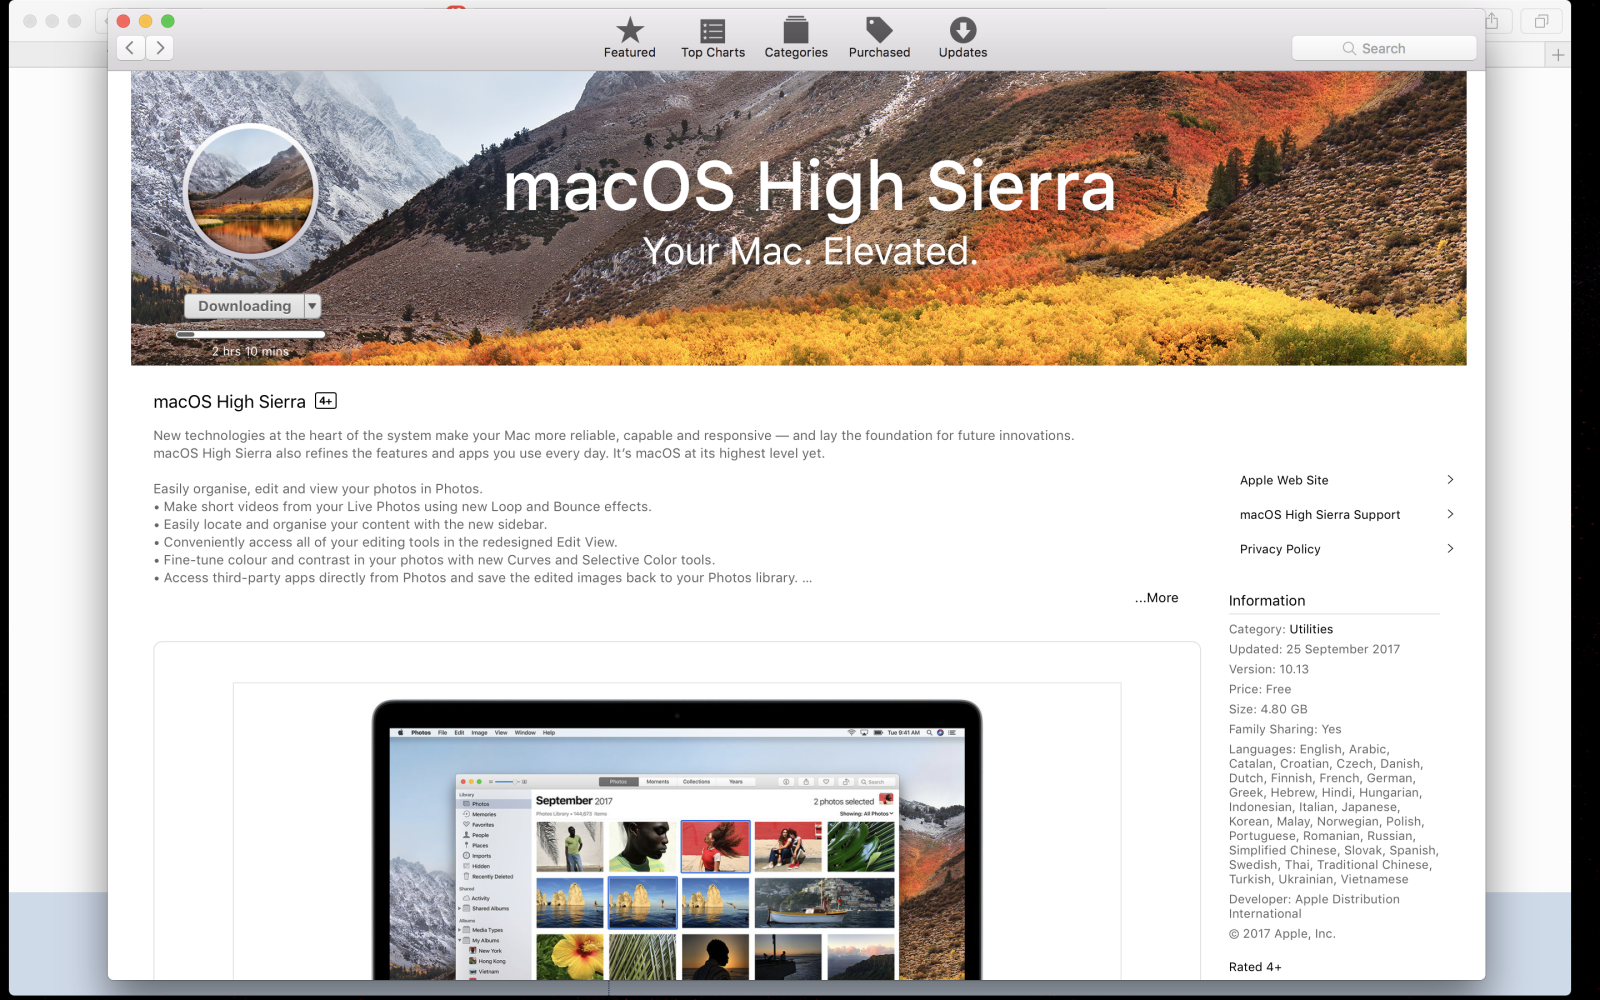Viewport: 1600px width, 1000px height.
Task: Click the download progress bar
Action: (251, 334)
